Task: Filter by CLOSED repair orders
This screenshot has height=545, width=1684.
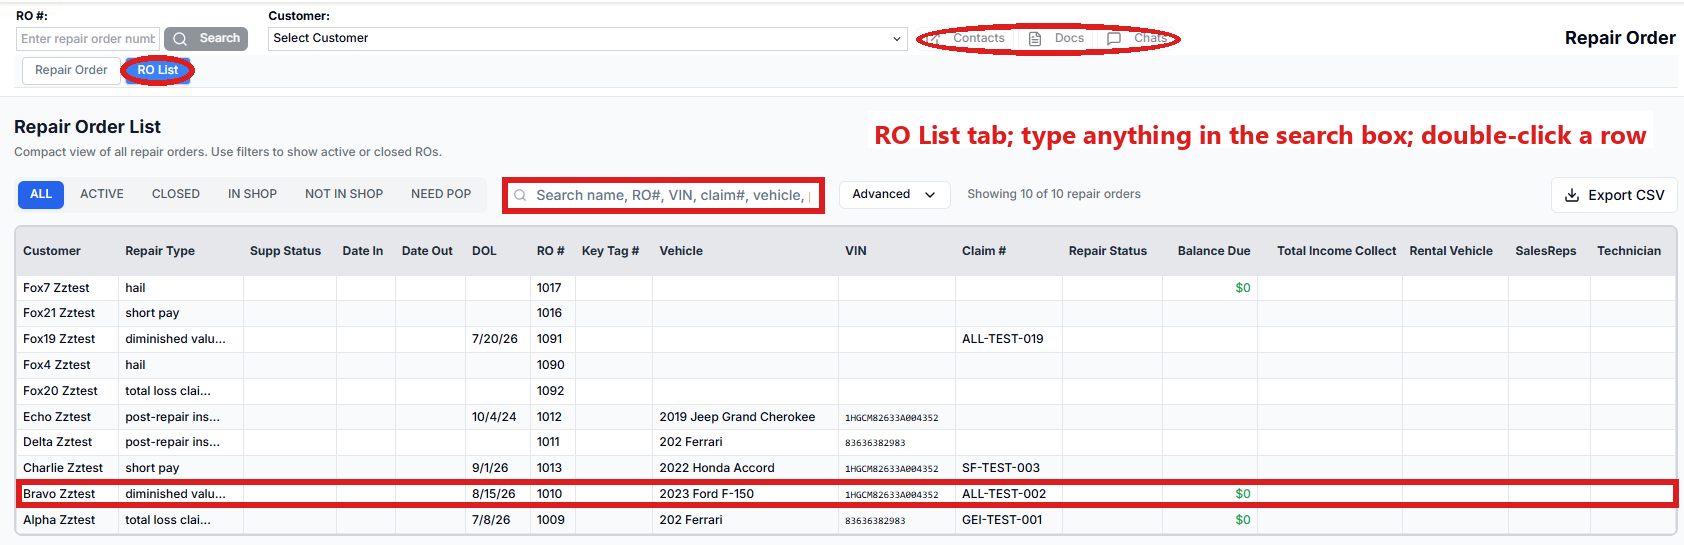Action: click(x=176, y=194)
